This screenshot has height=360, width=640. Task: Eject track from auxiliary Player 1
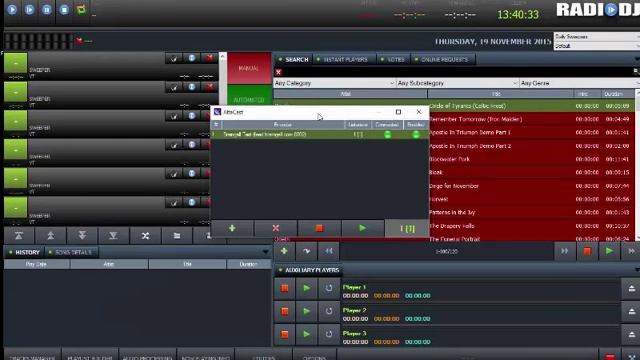click(x=631, y=288)
